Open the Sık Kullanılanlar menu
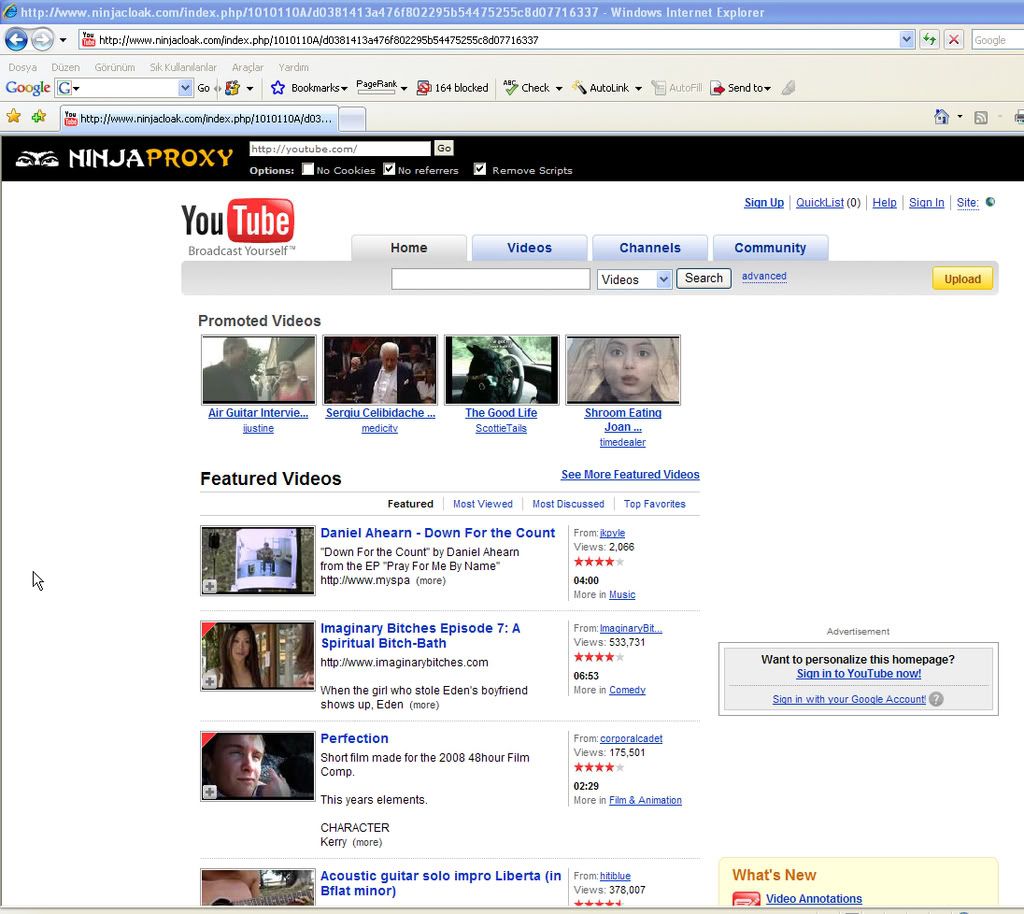The image size is (1024, 914). [x=183, y=67]
